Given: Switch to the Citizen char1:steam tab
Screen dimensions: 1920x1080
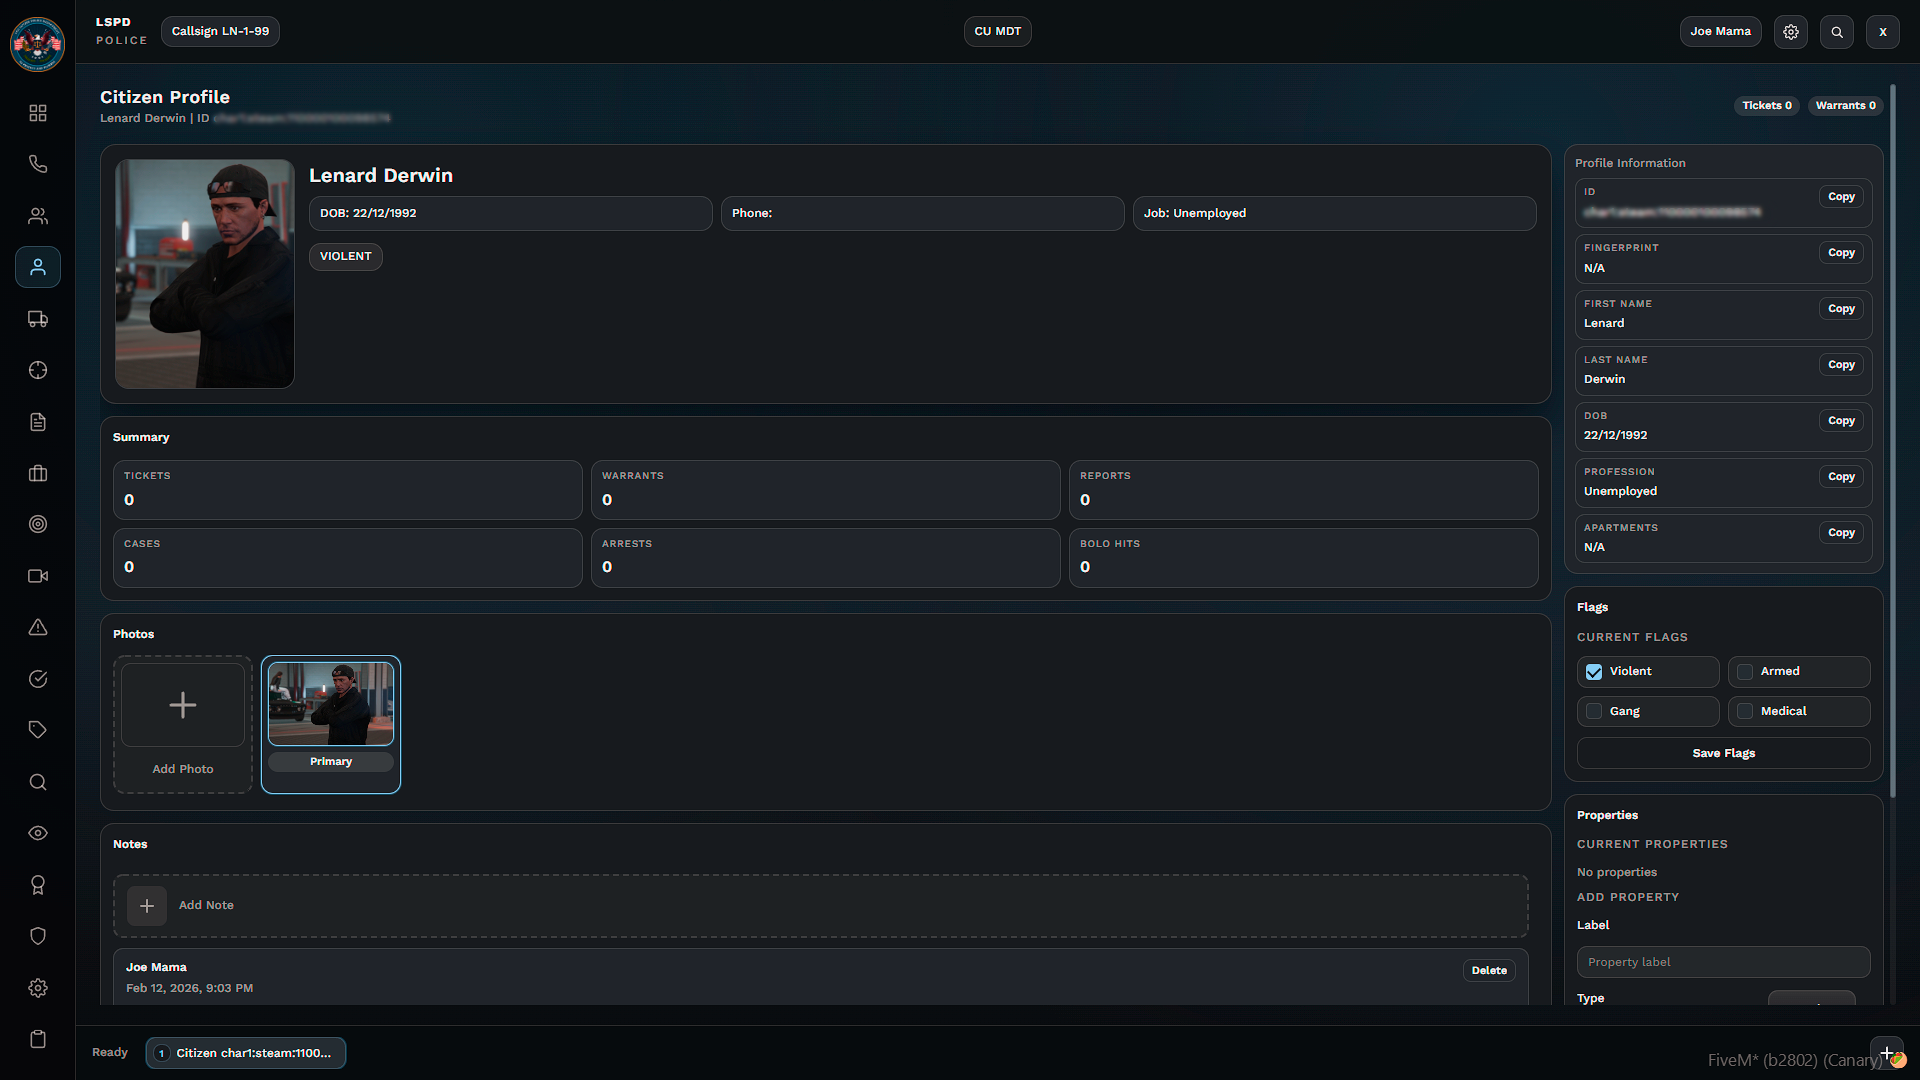Looking at the screenshot, I should pos(246,1053).
